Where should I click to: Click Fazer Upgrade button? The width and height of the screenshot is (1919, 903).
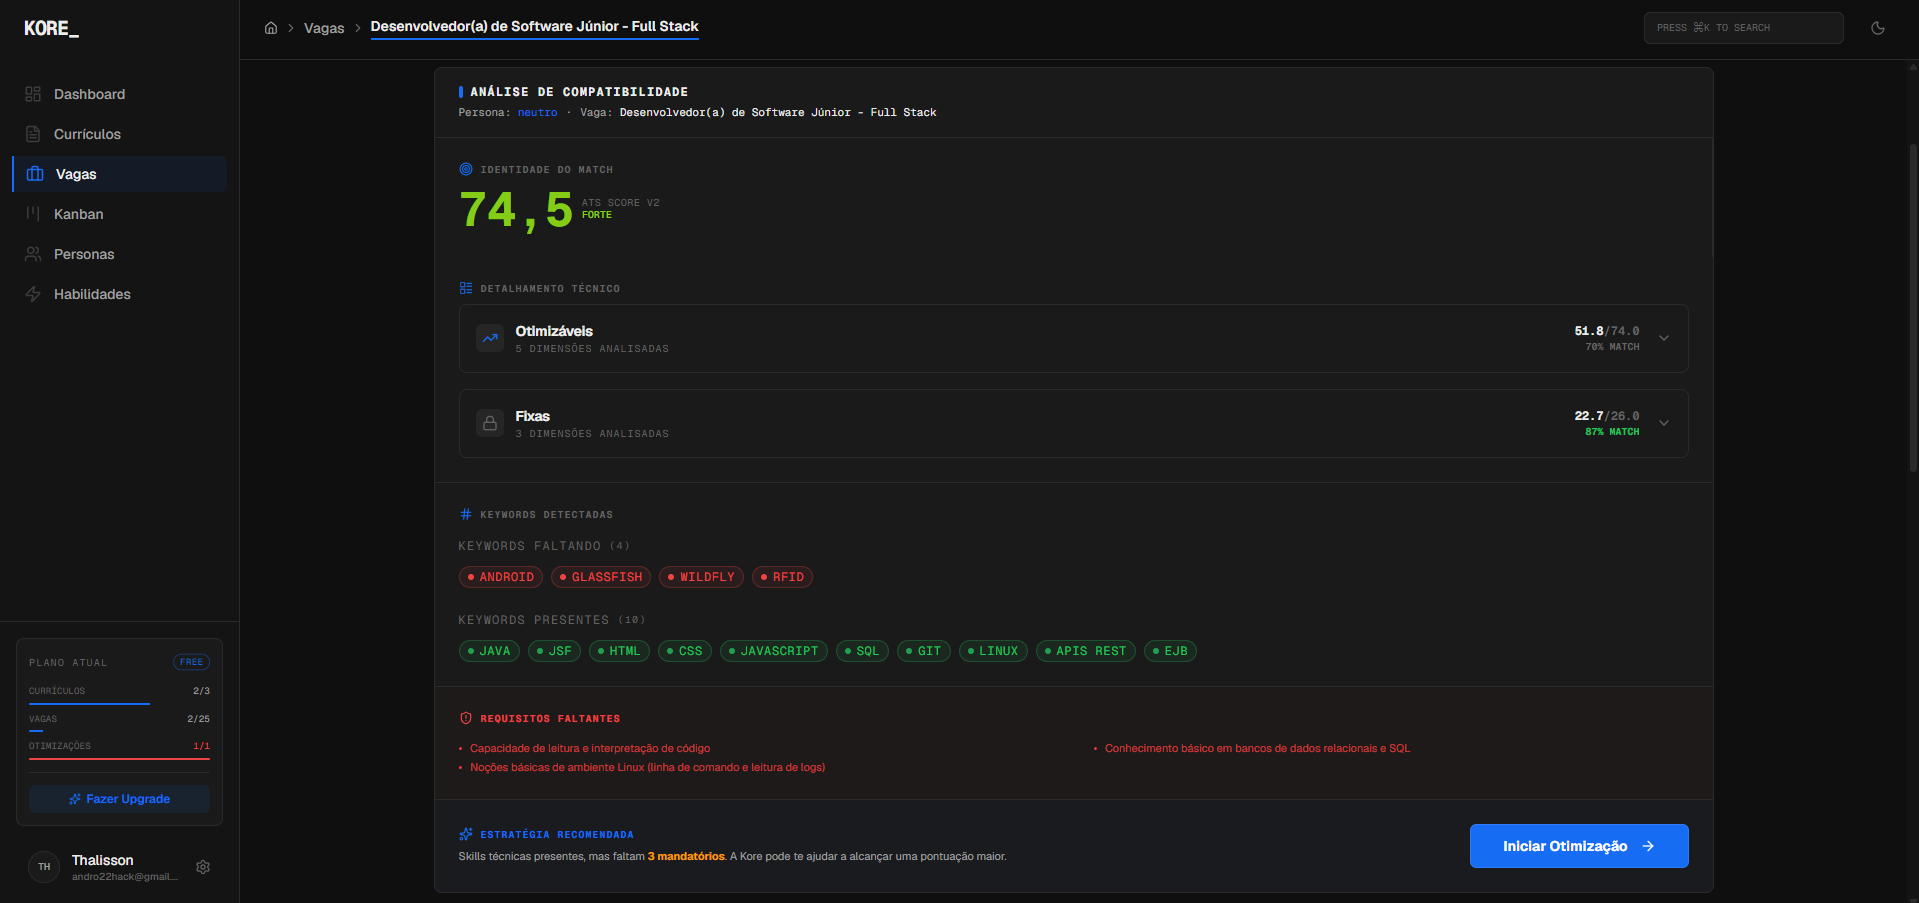(119, 799)
